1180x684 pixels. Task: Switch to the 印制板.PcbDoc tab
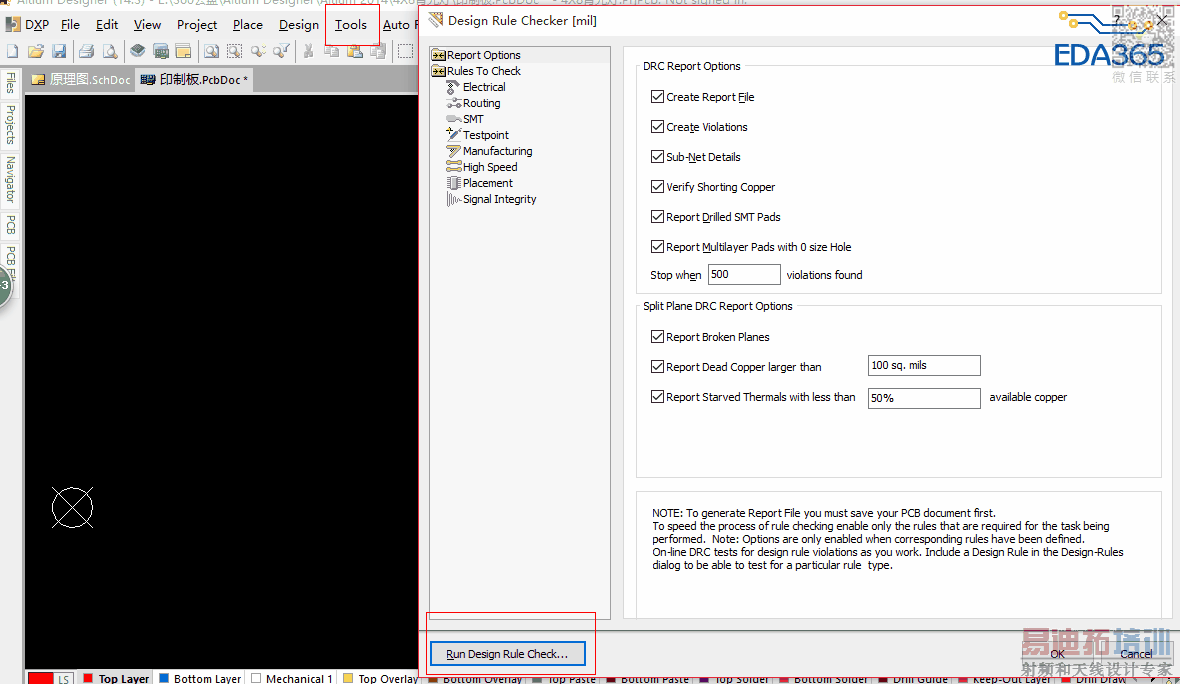tap(194, 80)
